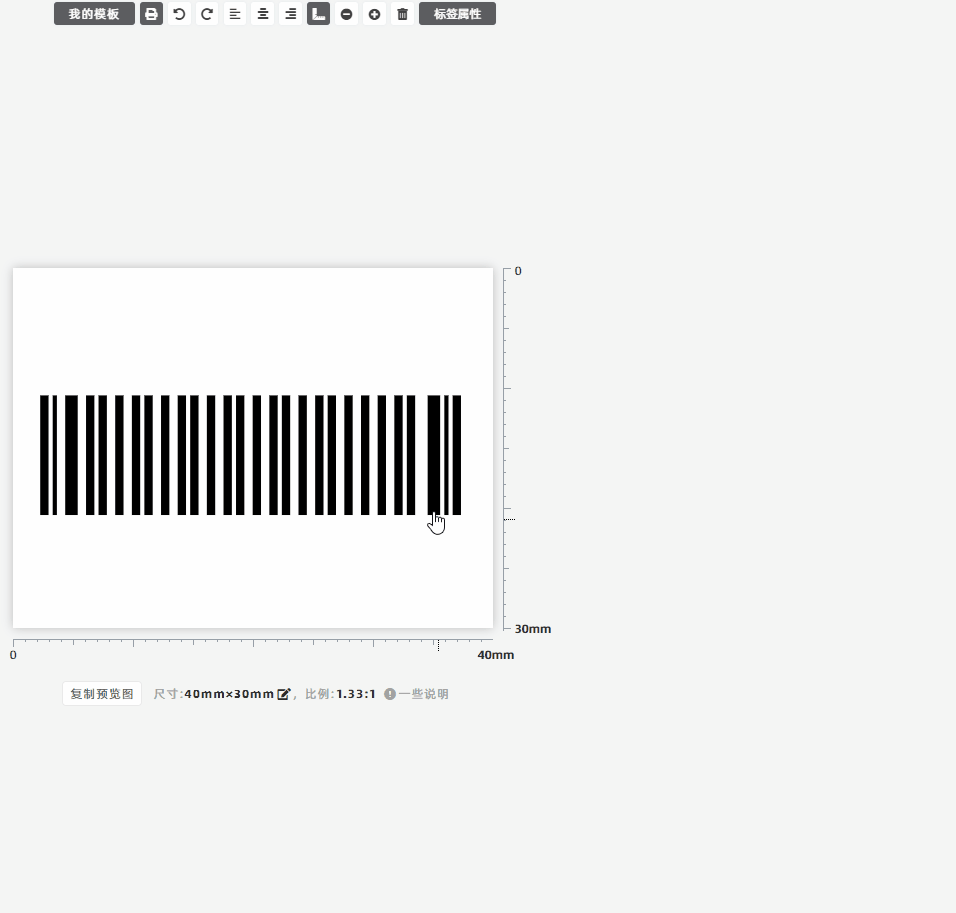Center align the element

pos(263,14)
